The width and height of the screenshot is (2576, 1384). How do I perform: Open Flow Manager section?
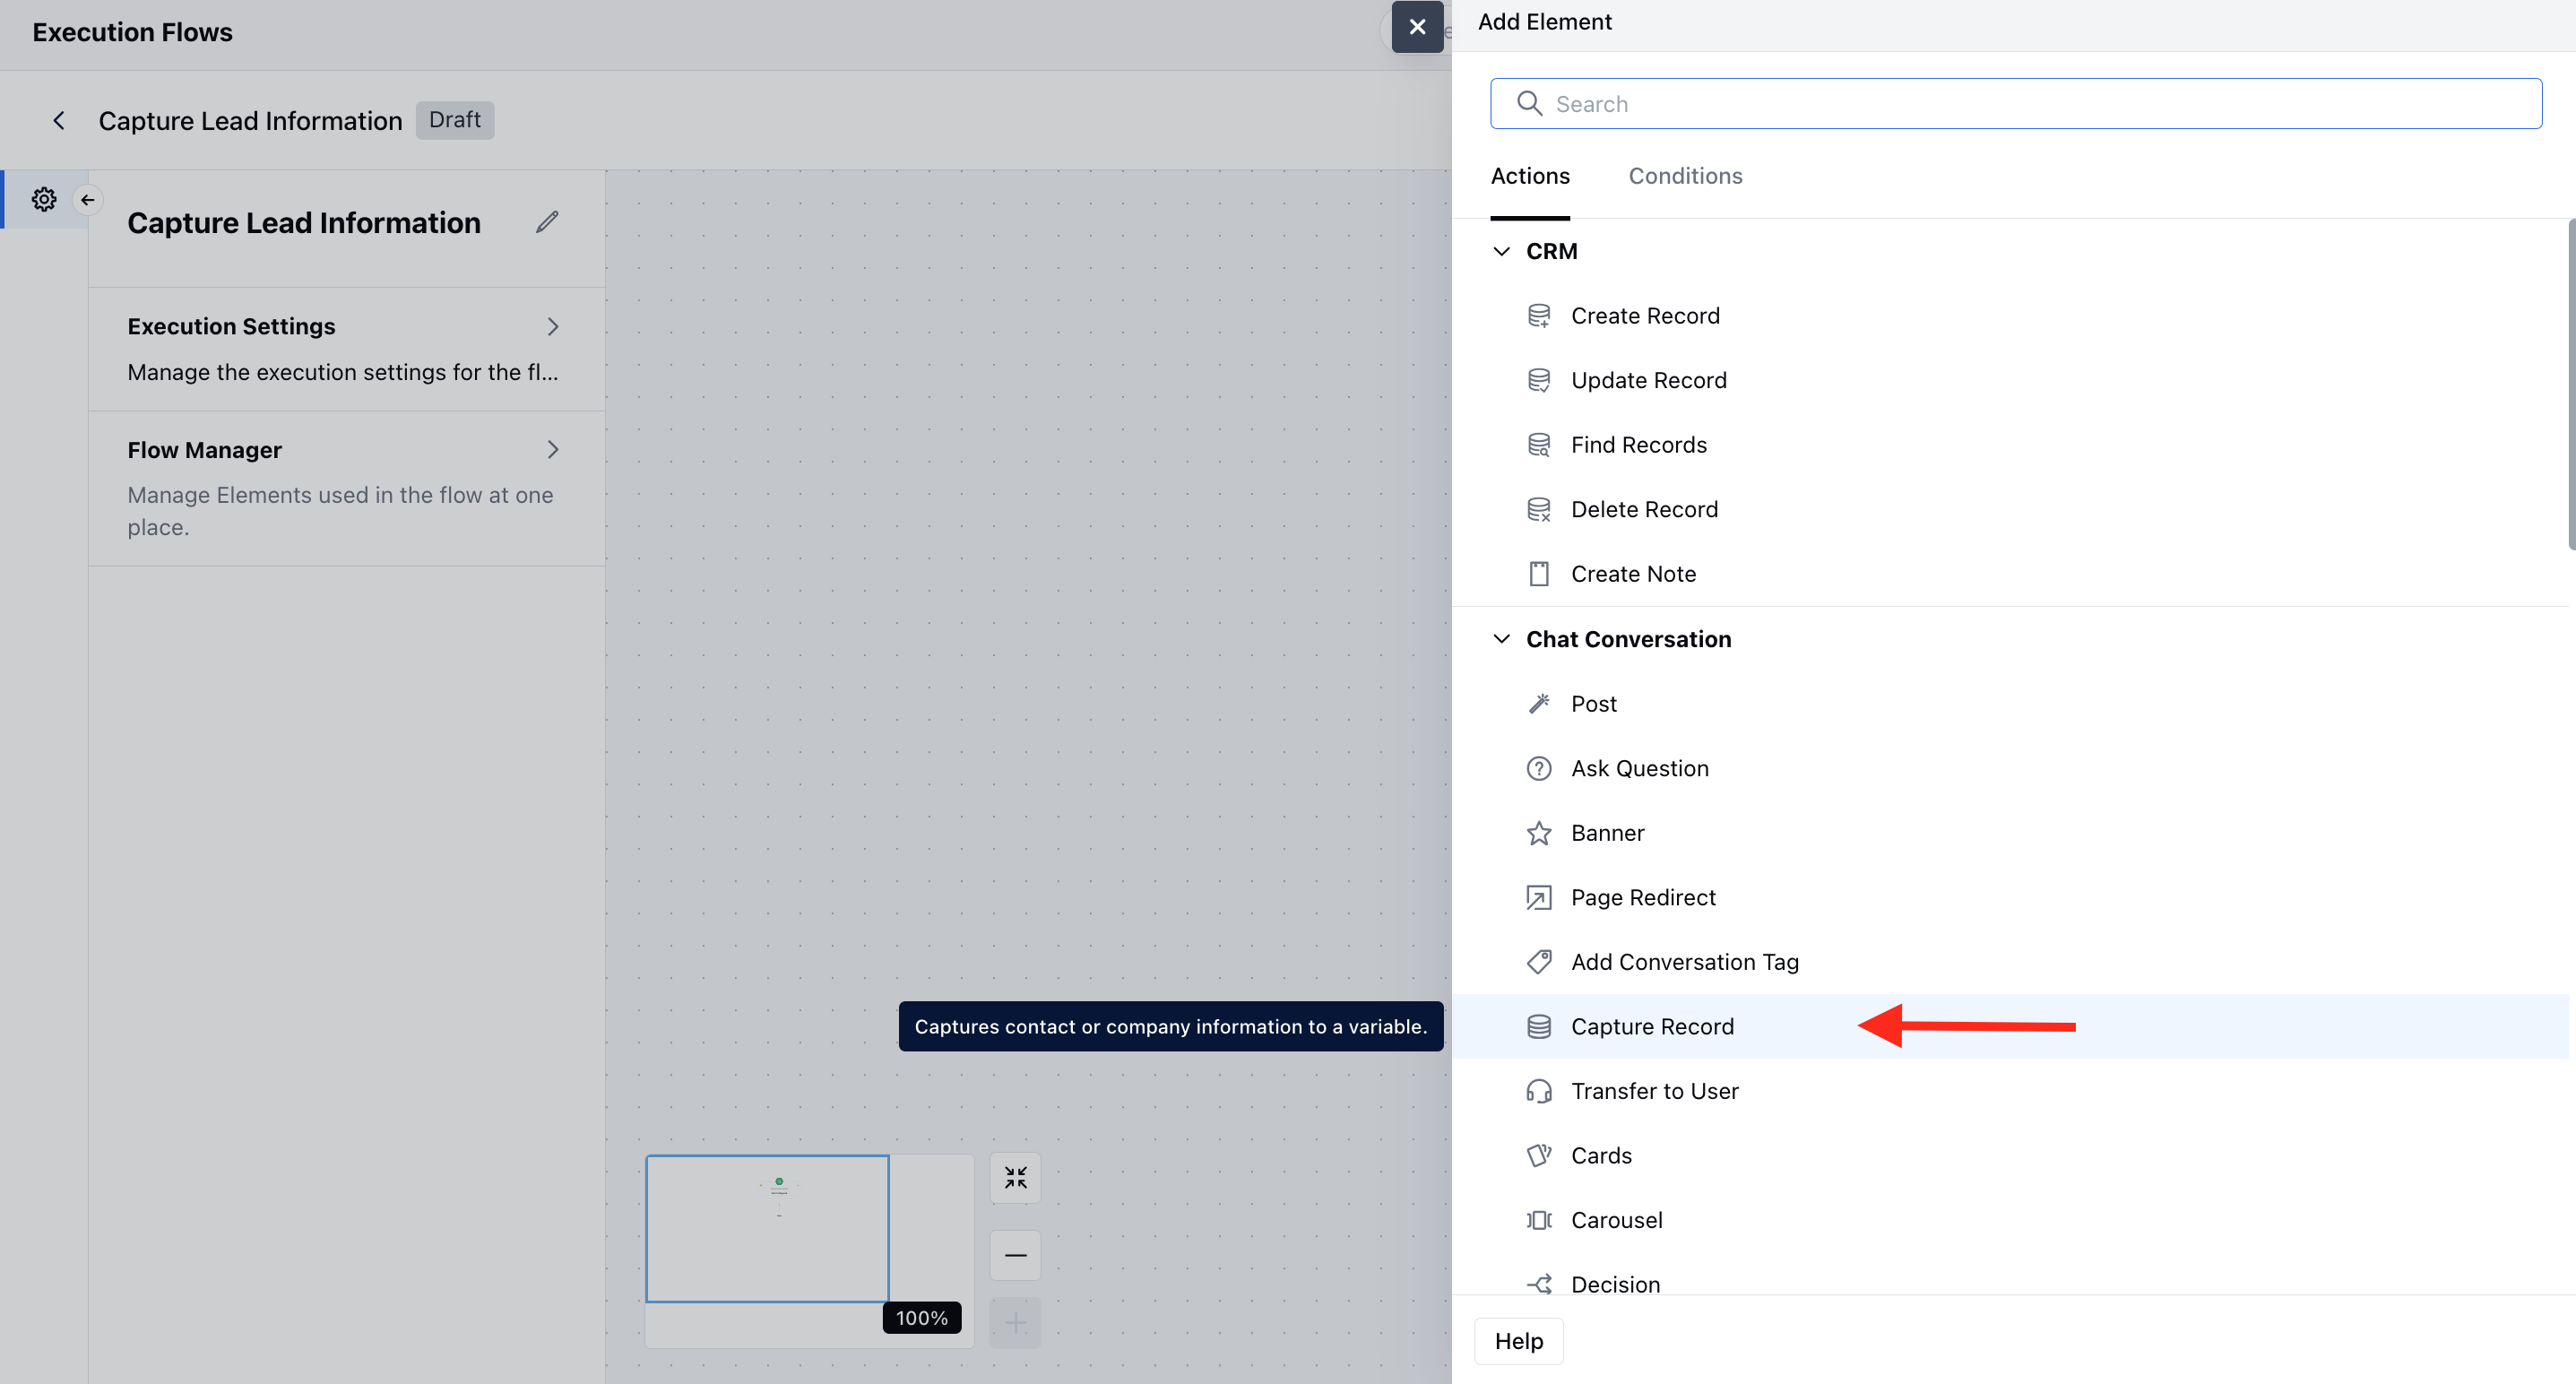coord(346,489)
